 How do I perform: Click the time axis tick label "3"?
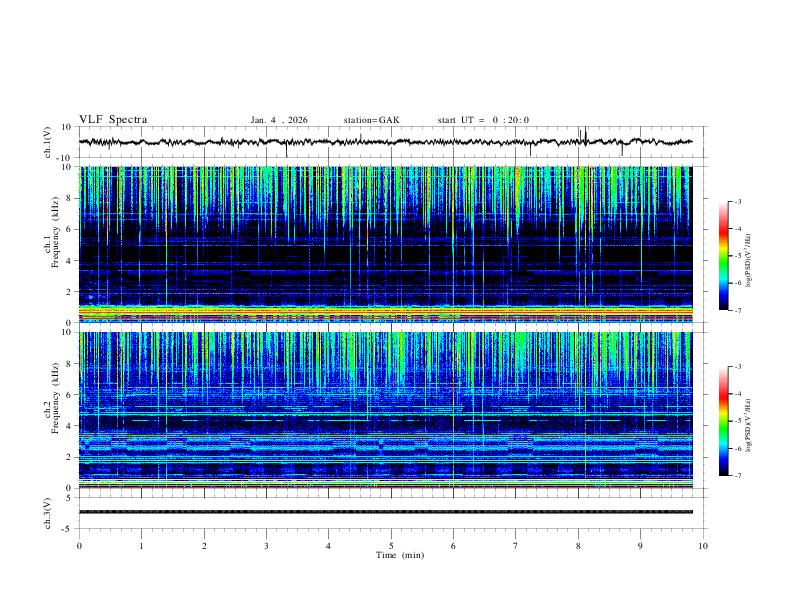tap(266, 546)
